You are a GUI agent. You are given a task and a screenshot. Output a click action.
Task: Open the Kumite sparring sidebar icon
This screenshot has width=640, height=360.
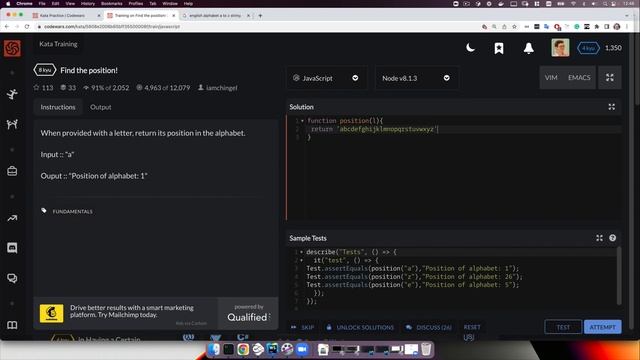click(x=12, y=124)
